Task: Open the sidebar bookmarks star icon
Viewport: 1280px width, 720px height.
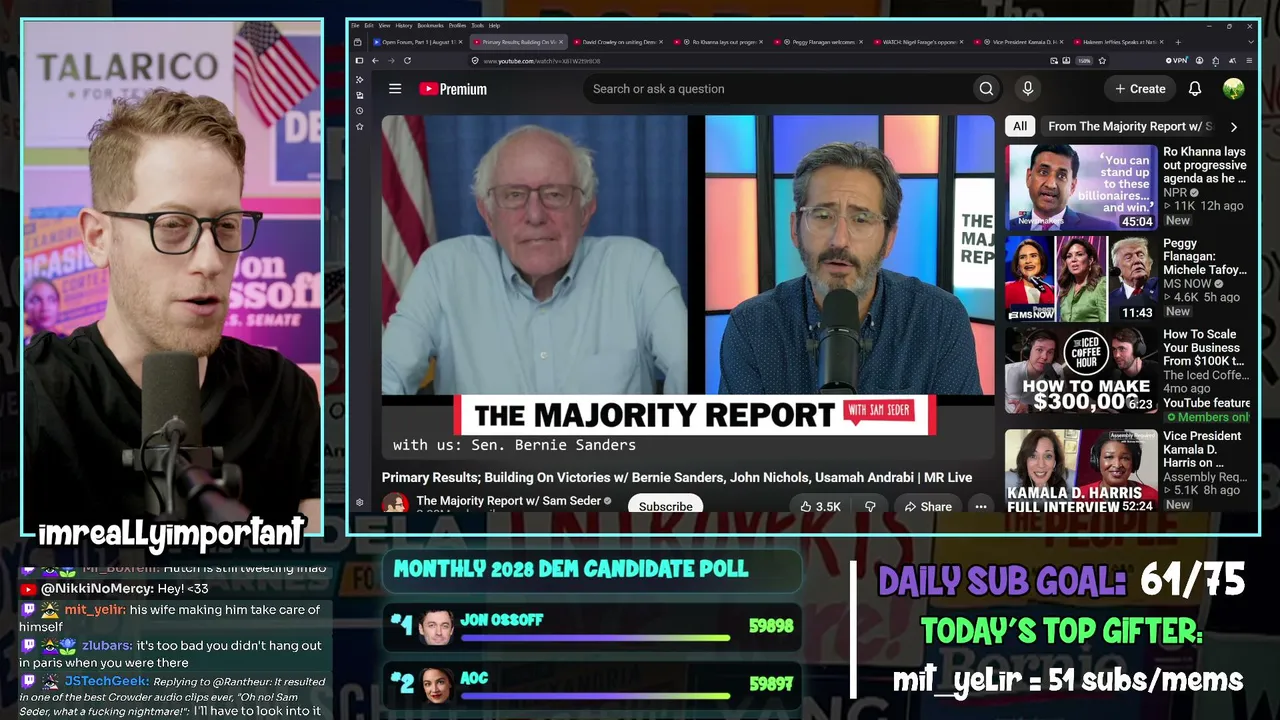Action: pos(359,126)
